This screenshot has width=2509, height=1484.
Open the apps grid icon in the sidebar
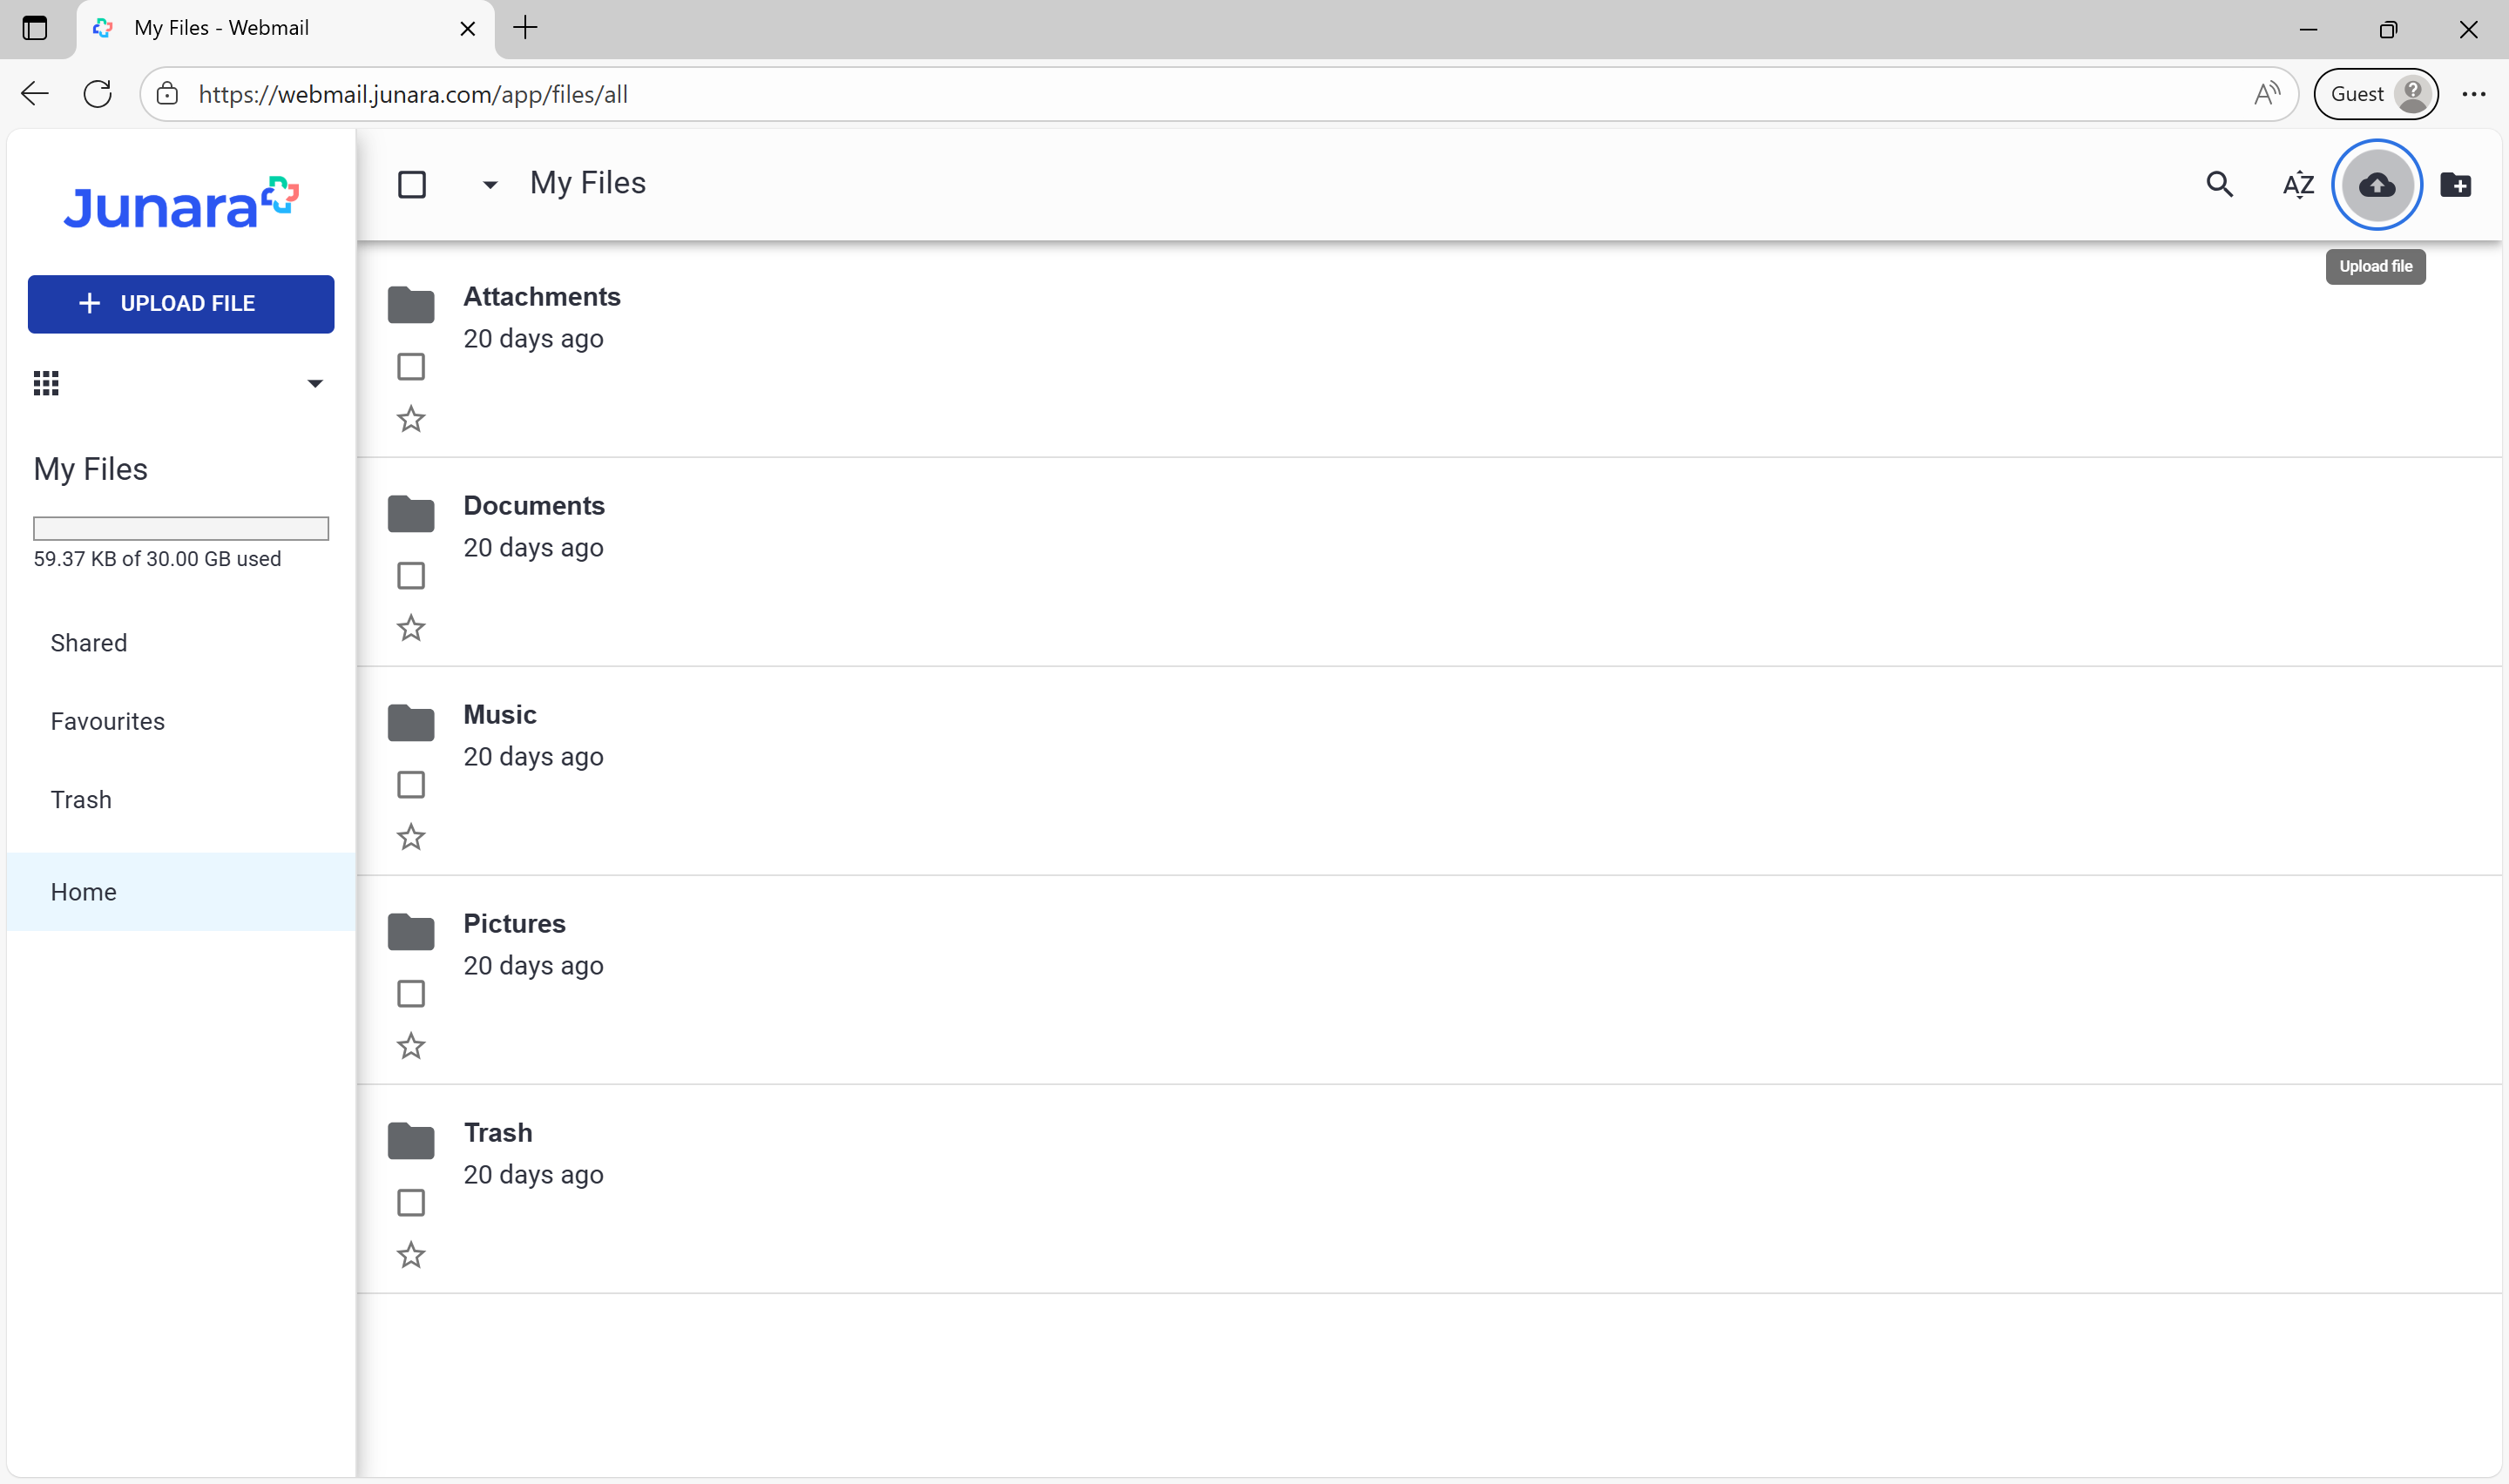click(46, 383)
